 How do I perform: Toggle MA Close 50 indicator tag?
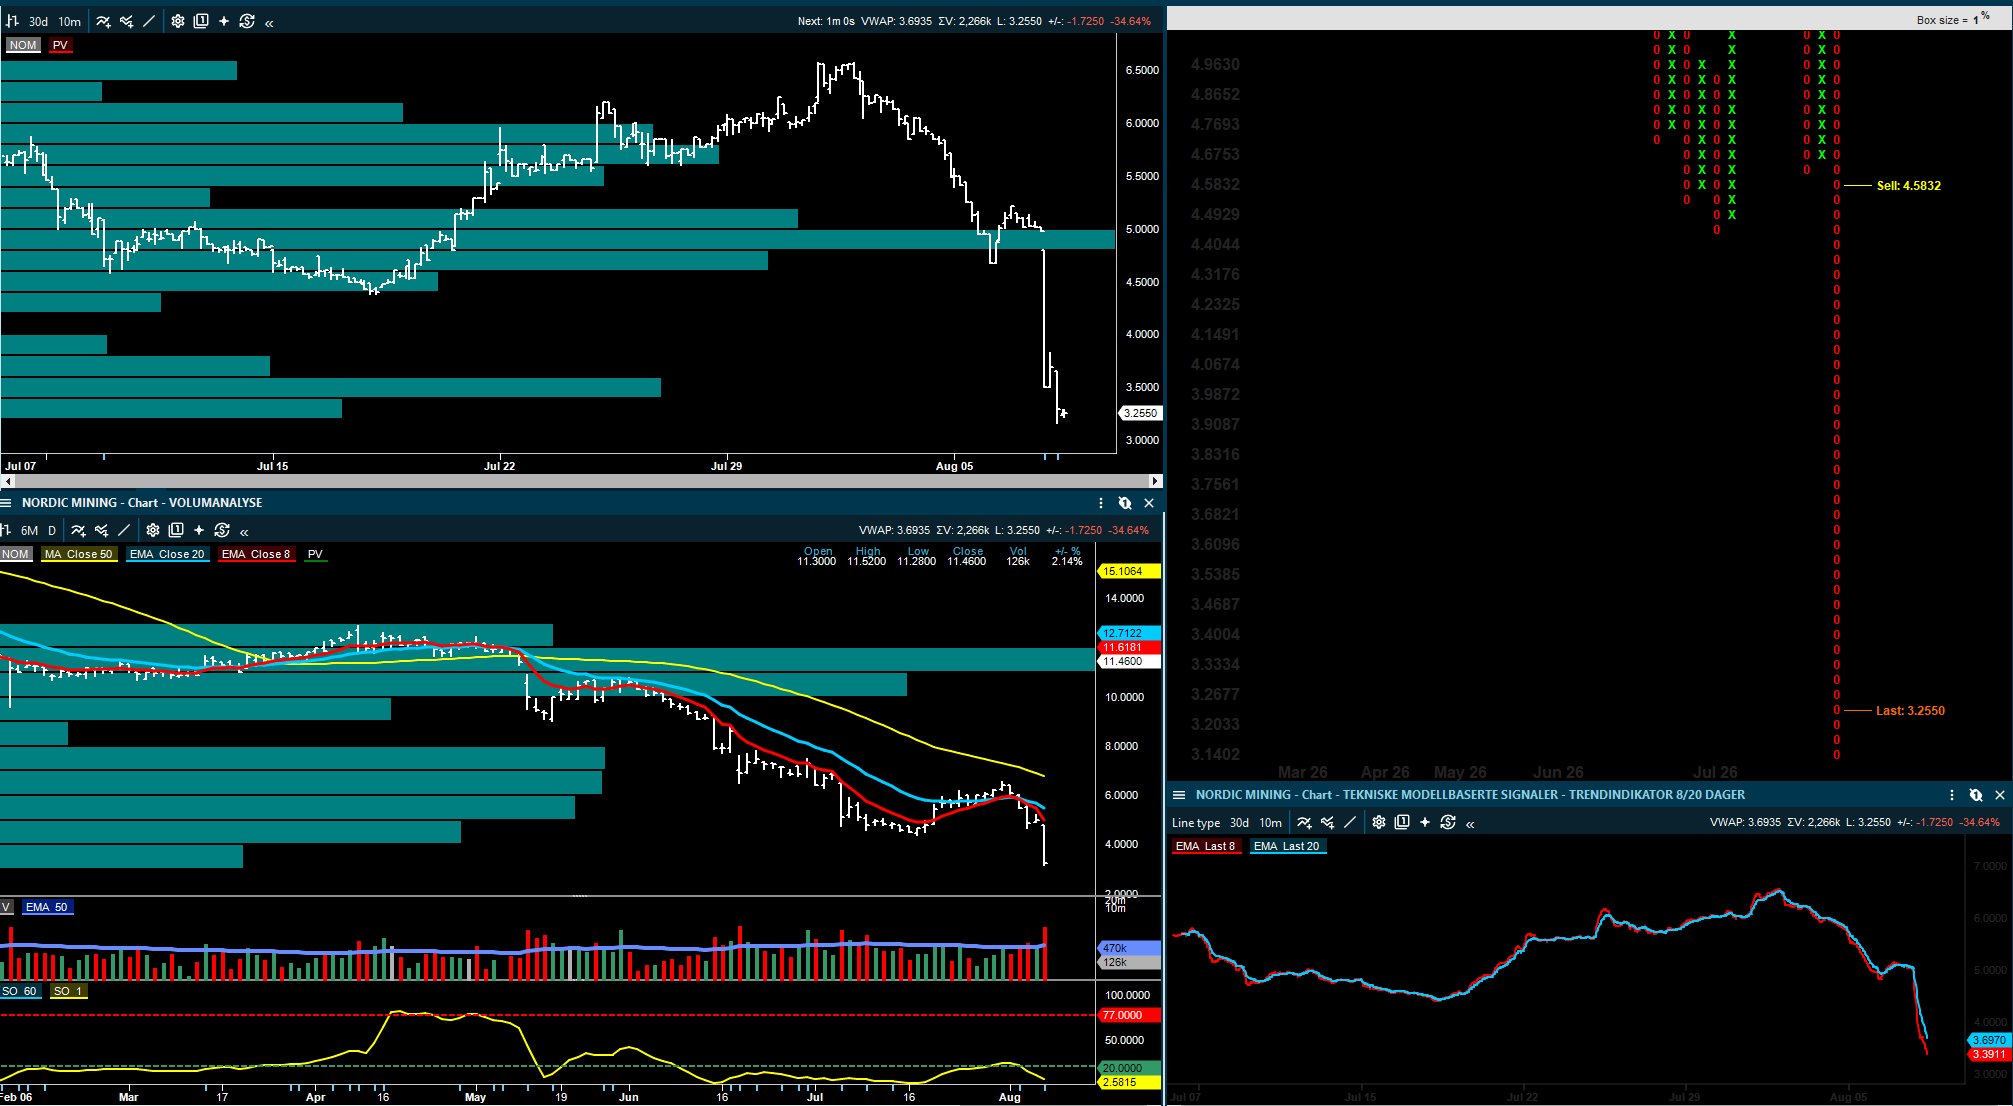coord(79,554)
